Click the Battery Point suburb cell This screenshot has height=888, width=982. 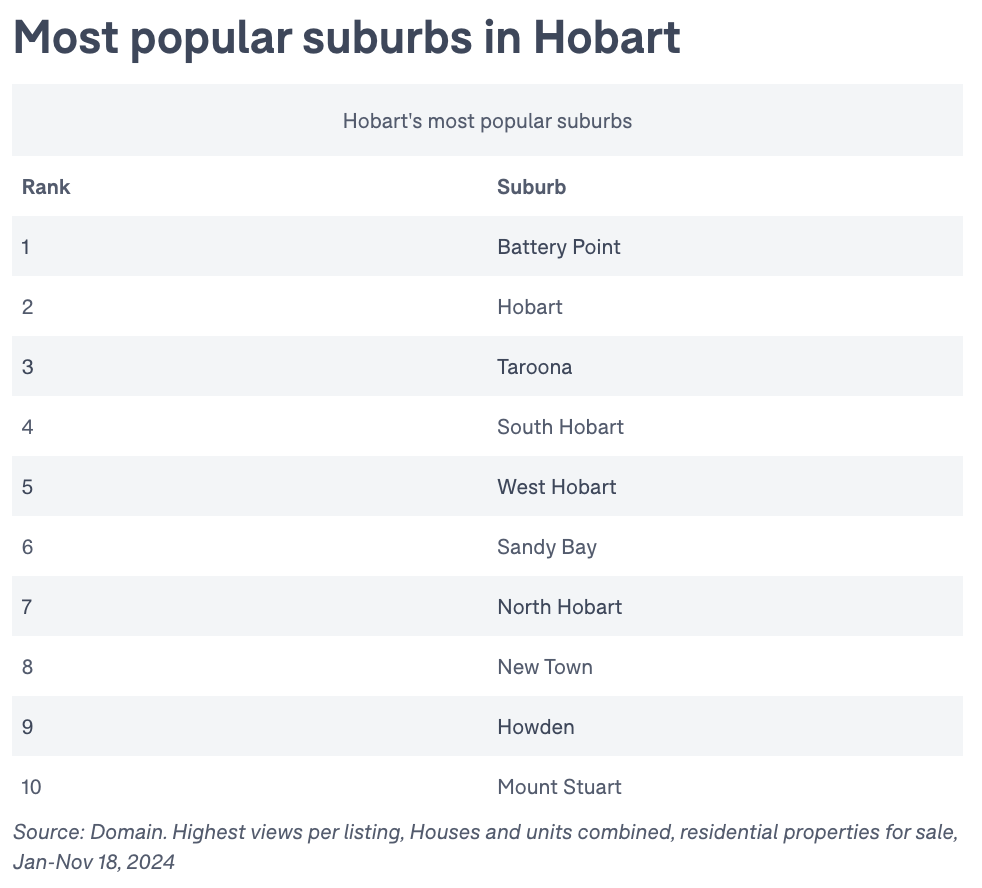(x=558, y=247)
